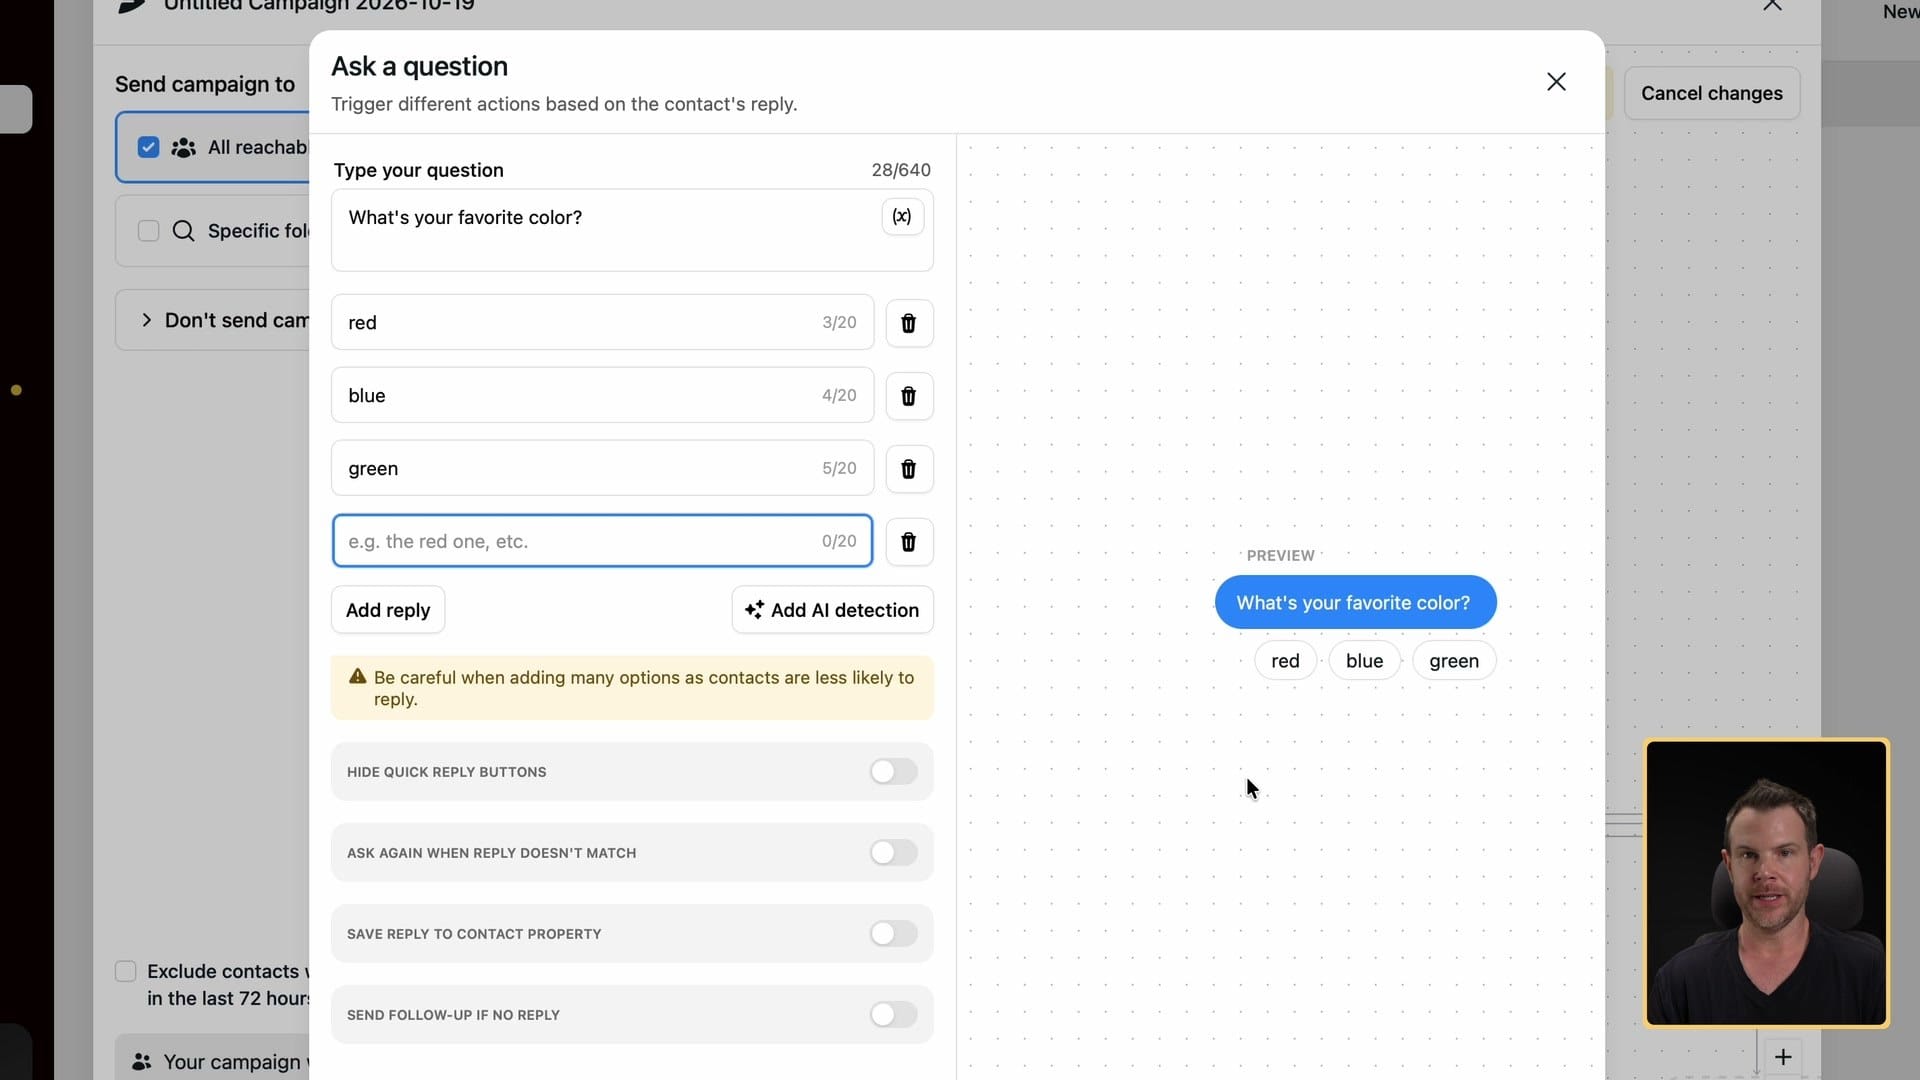
Task: Close the Ask a question dialog
Action: tap(1556, 82)
